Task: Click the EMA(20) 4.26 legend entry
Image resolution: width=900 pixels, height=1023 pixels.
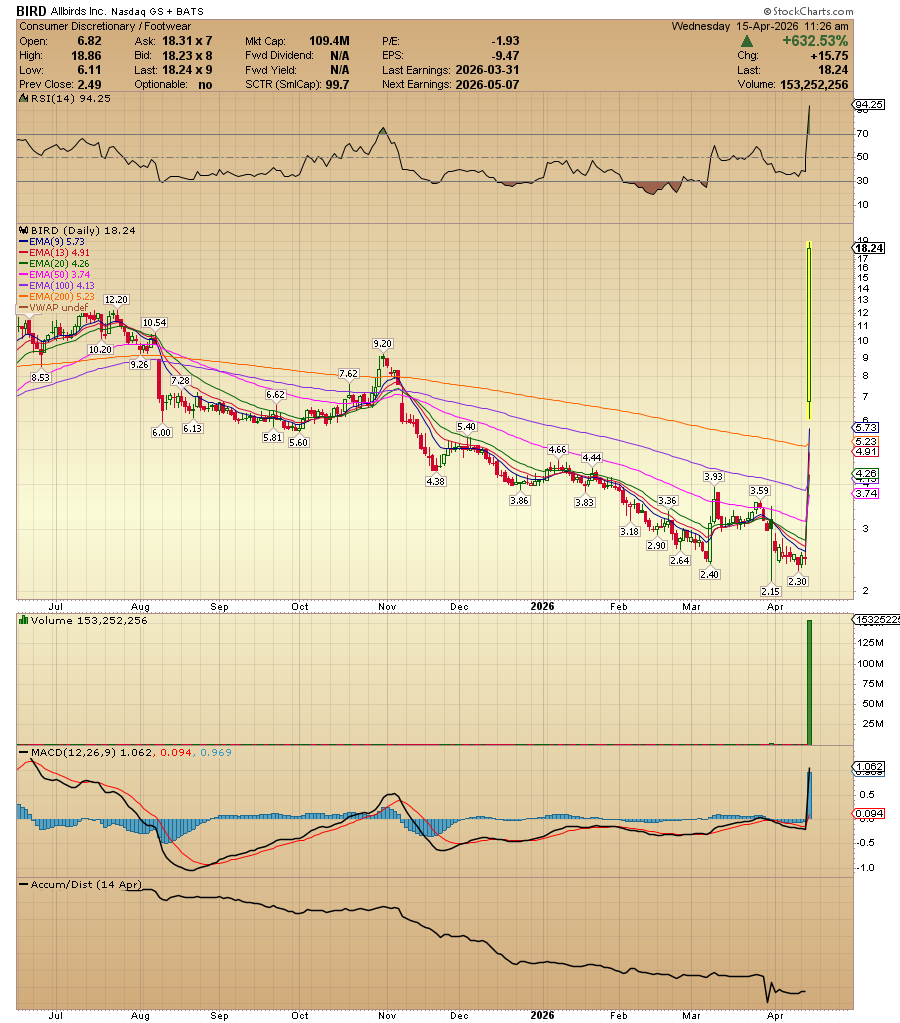Action: coord(55,264)
